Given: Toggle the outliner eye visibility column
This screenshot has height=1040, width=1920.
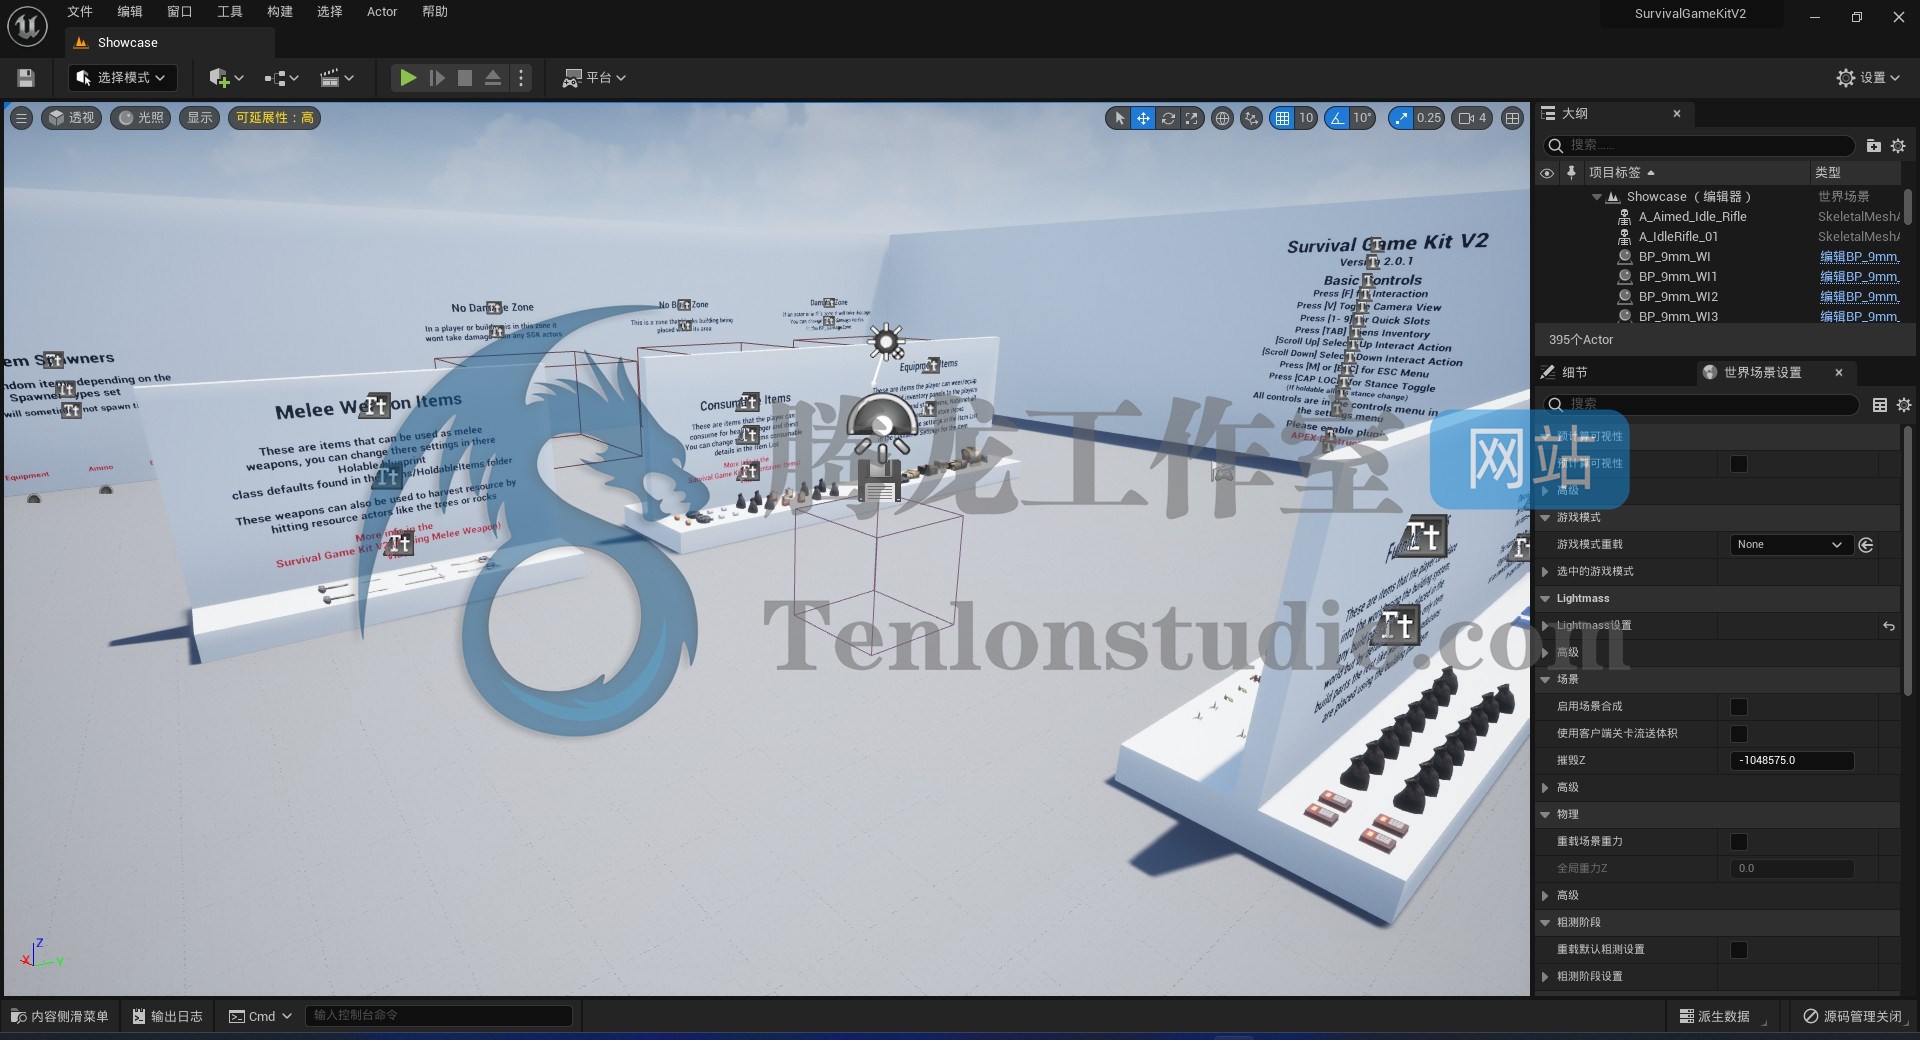Looking at the screenshot, I should coord(1547,173).
